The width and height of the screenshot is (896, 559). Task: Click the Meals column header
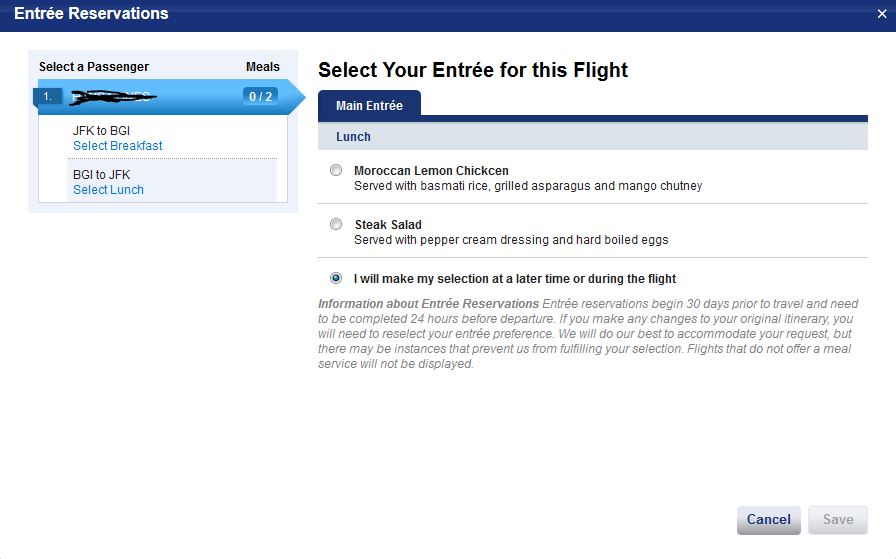pyautogui.click(x=263, y=67)
